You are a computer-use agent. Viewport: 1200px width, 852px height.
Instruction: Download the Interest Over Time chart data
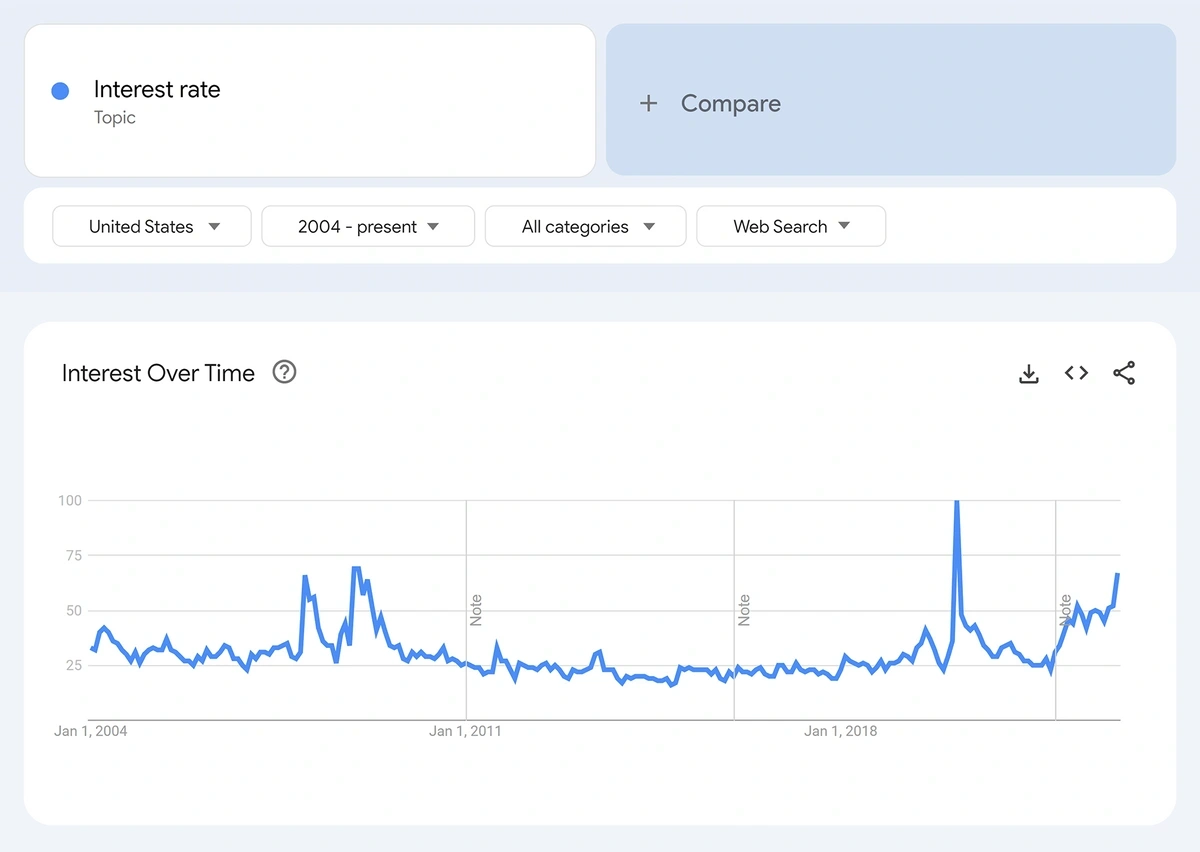click(1028, 374)
